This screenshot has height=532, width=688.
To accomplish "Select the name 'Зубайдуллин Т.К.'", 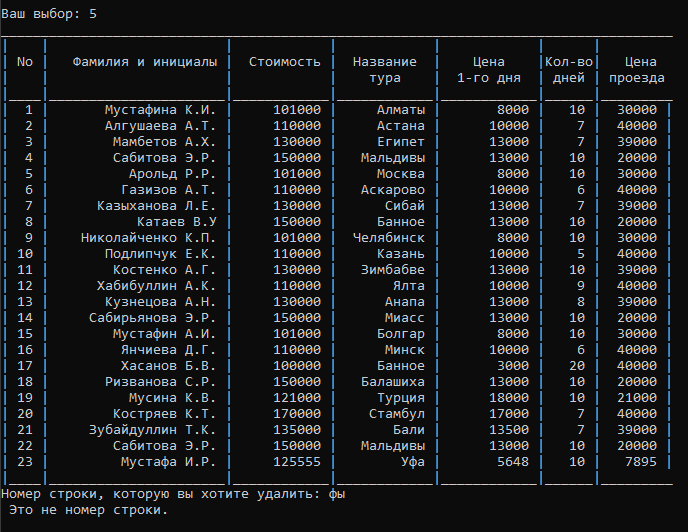I will (153, 430).
